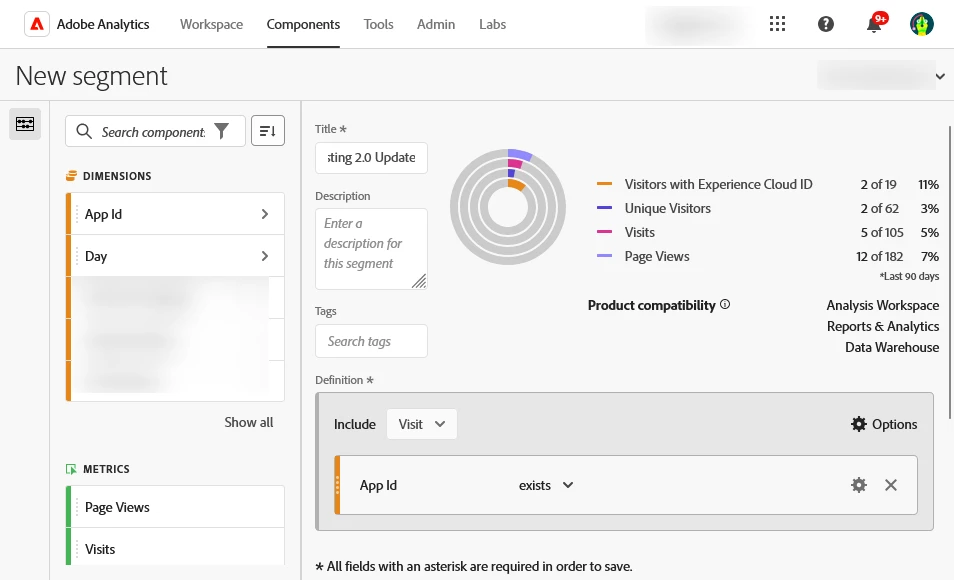Open the Workspace tab
This screenshot has width=954, height=580.
(x=211, y=24)
